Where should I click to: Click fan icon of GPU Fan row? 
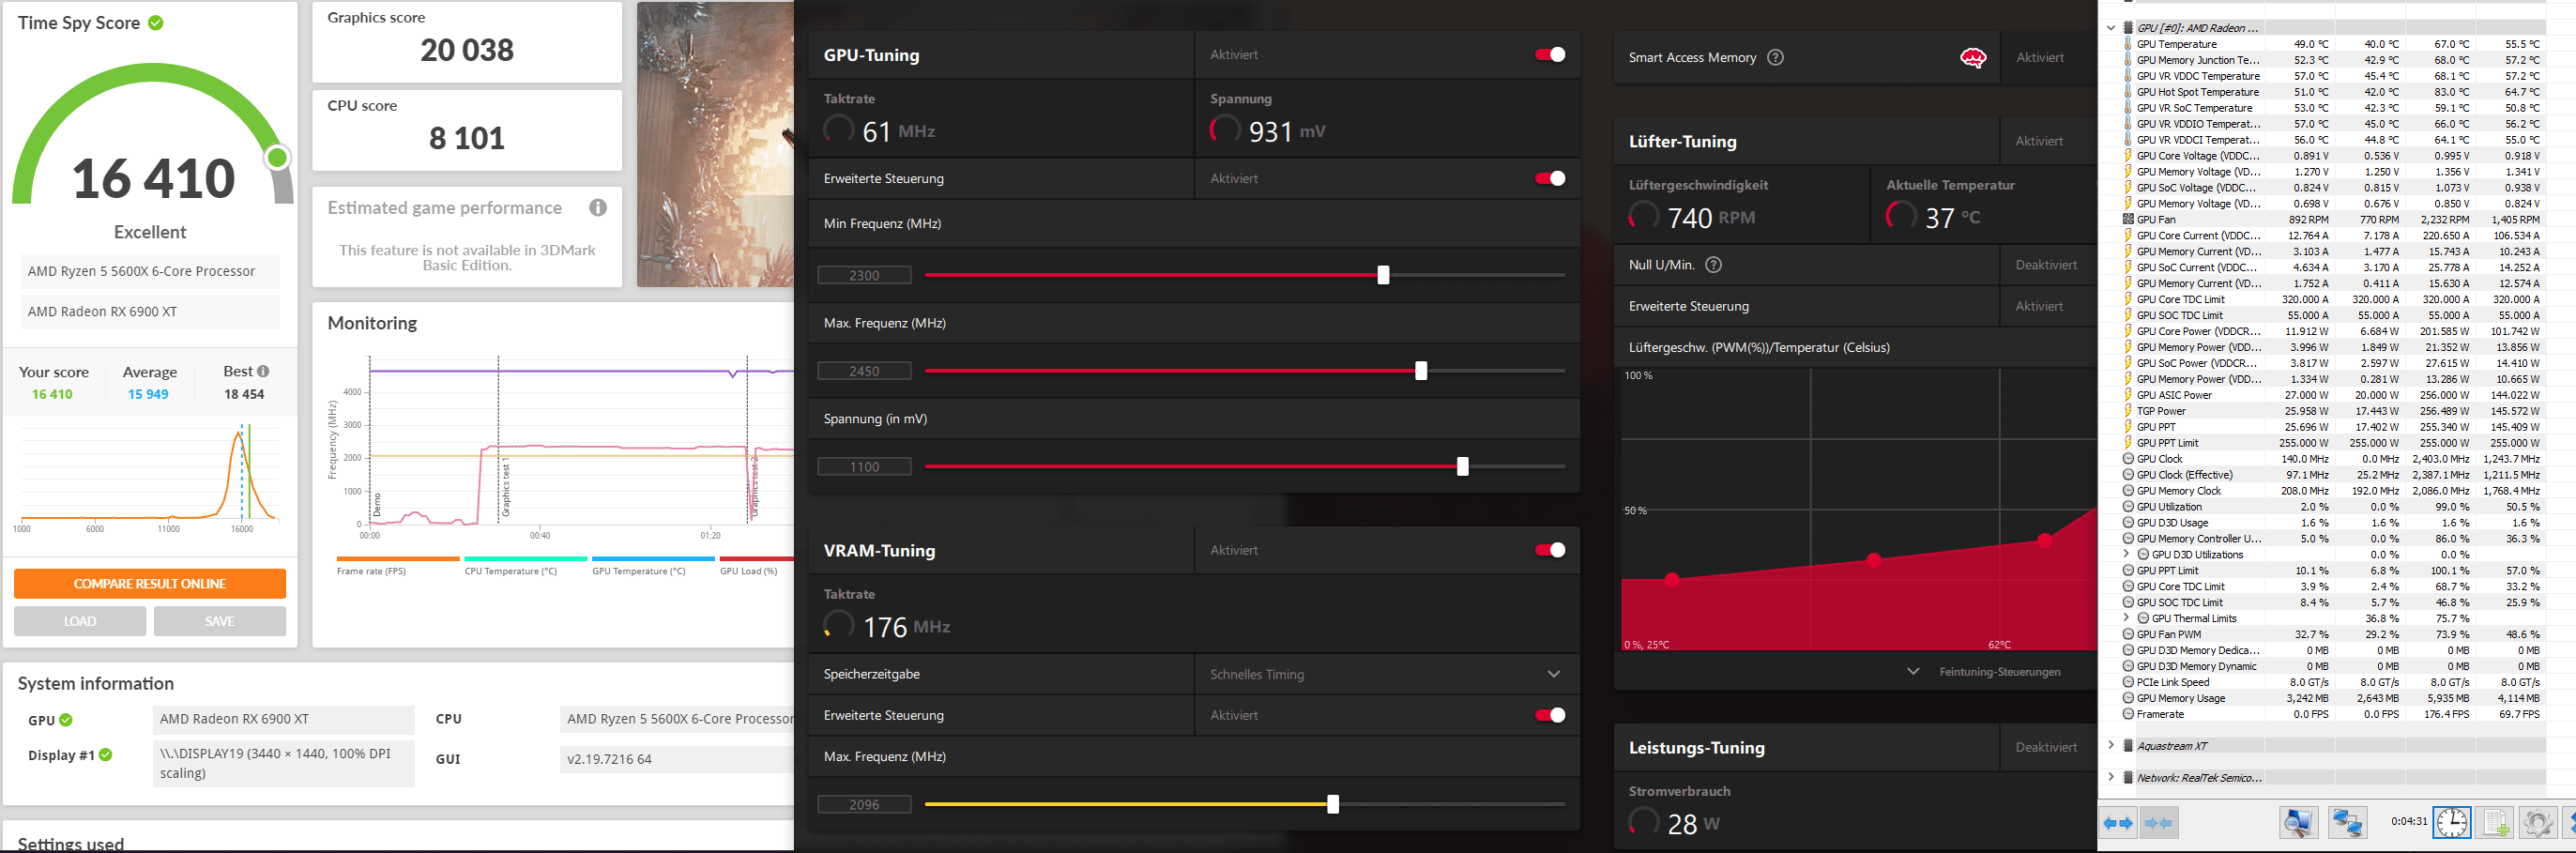pyautogui.click(x=2128, y=219)
